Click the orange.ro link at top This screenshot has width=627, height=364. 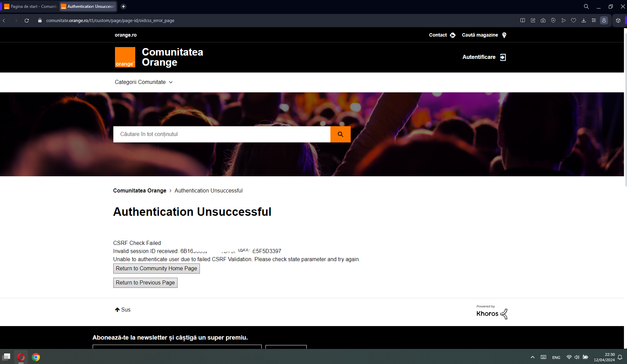pos(126,35)
